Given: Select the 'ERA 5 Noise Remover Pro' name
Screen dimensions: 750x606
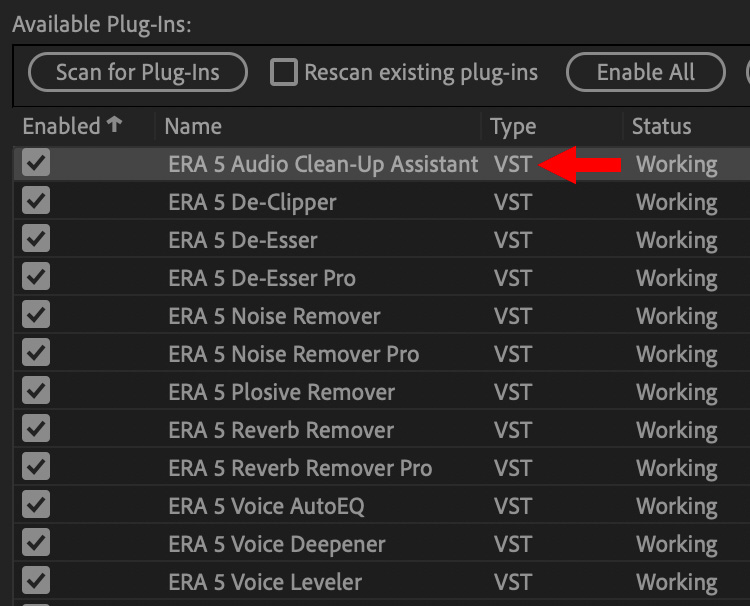Looking at the screenshot, I should (x=294, y=354).
